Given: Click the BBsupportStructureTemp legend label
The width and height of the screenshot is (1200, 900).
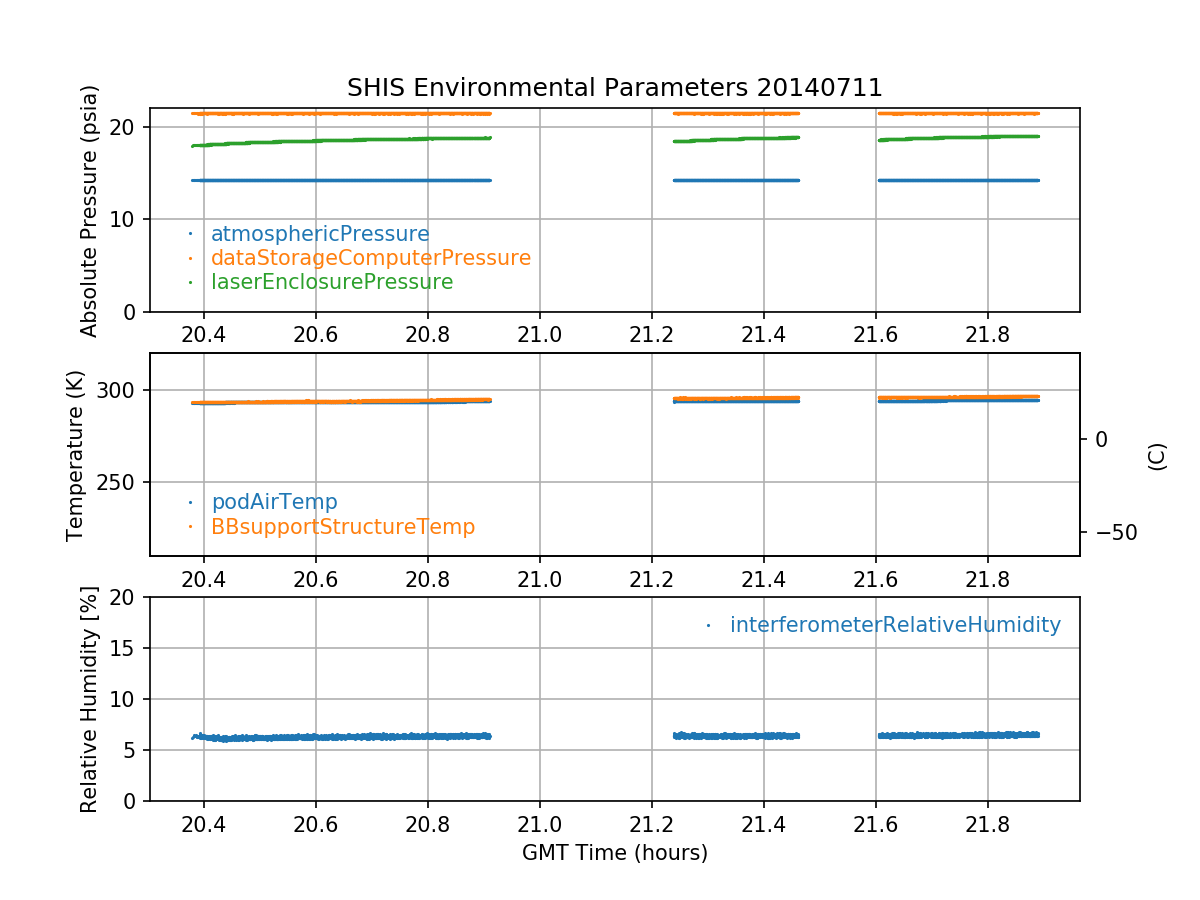Looking at the screenshot, I should 343,526.
